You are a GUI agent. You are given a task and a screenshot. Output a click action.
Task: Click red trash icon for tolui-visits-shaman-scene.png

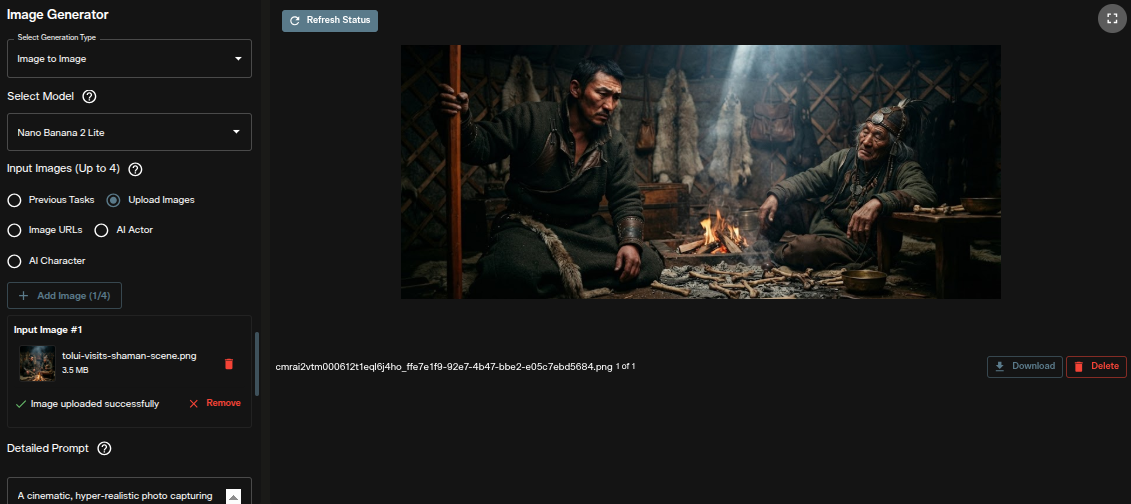click(x=229, y=363)
